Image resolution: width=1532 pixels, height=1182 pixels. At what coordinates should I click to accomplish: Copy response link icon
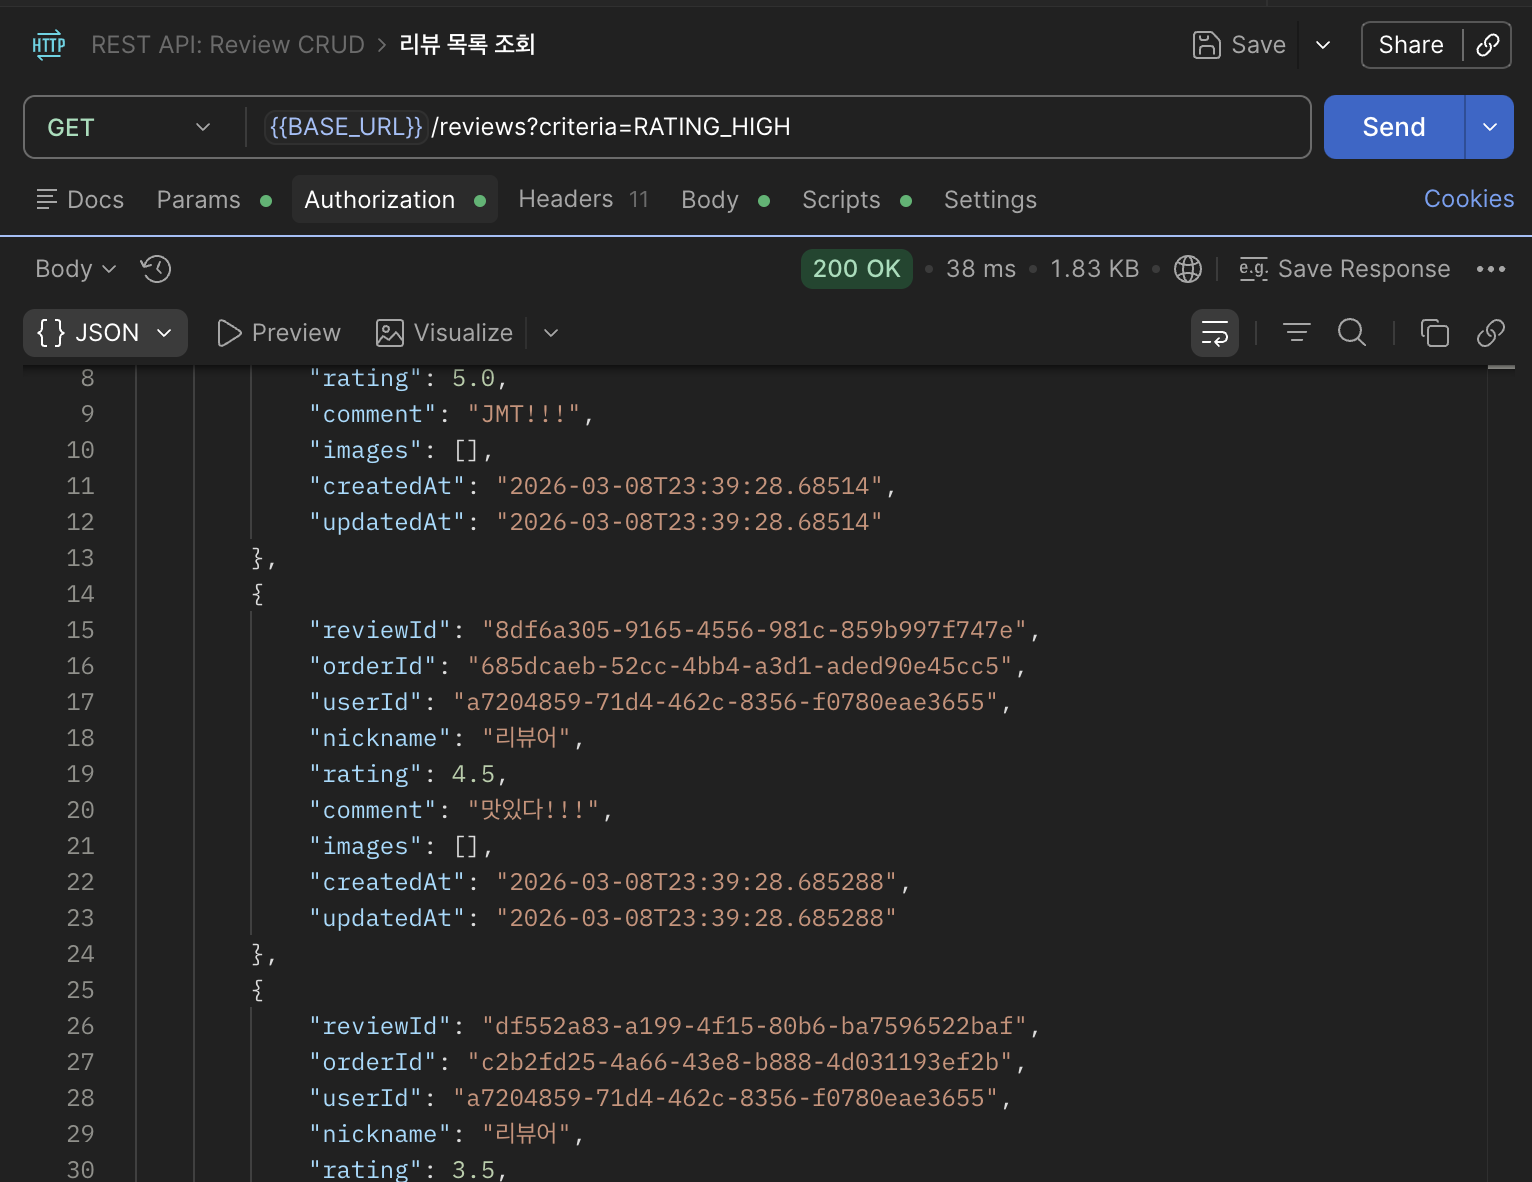[x=1491, y=333]
